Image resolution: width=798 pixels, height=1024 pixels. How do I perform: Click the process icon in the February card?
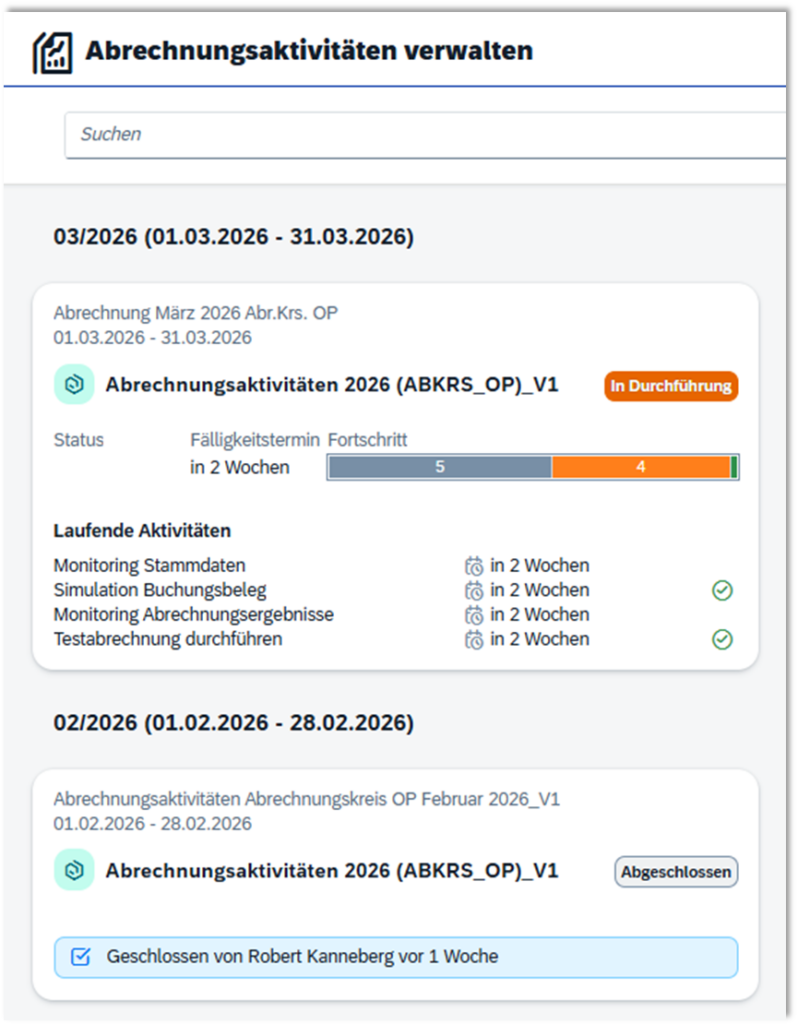(74, 870)
